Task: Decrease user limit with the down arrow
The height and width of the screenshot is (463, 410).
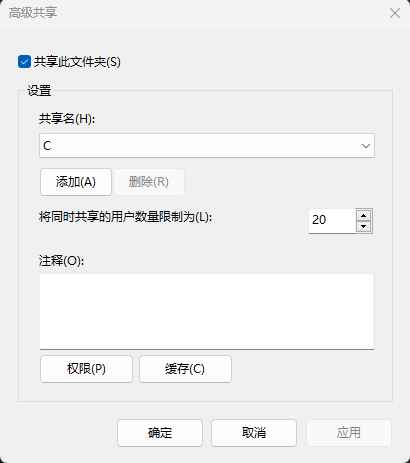Action: 363,227
